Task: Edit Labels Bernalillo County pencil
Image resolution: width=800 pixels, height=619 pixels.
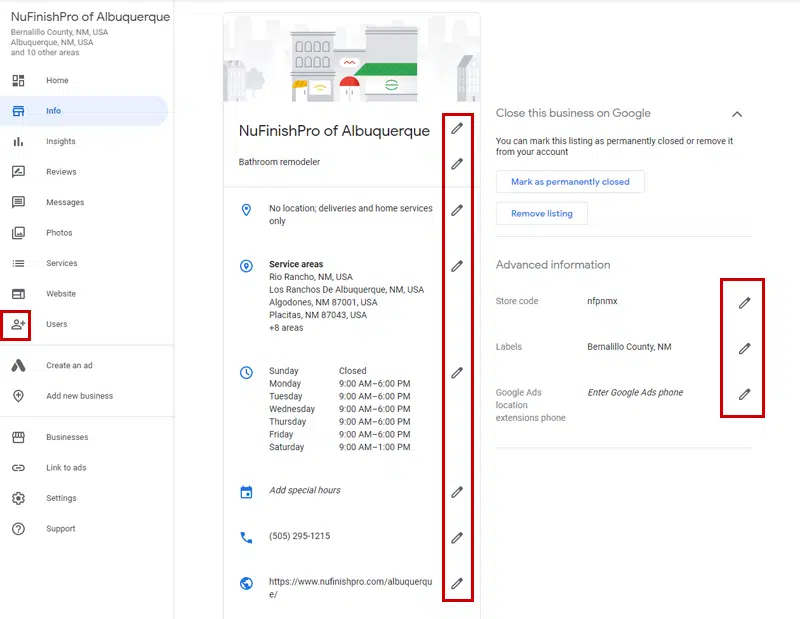Action: (x=744, y=349)
